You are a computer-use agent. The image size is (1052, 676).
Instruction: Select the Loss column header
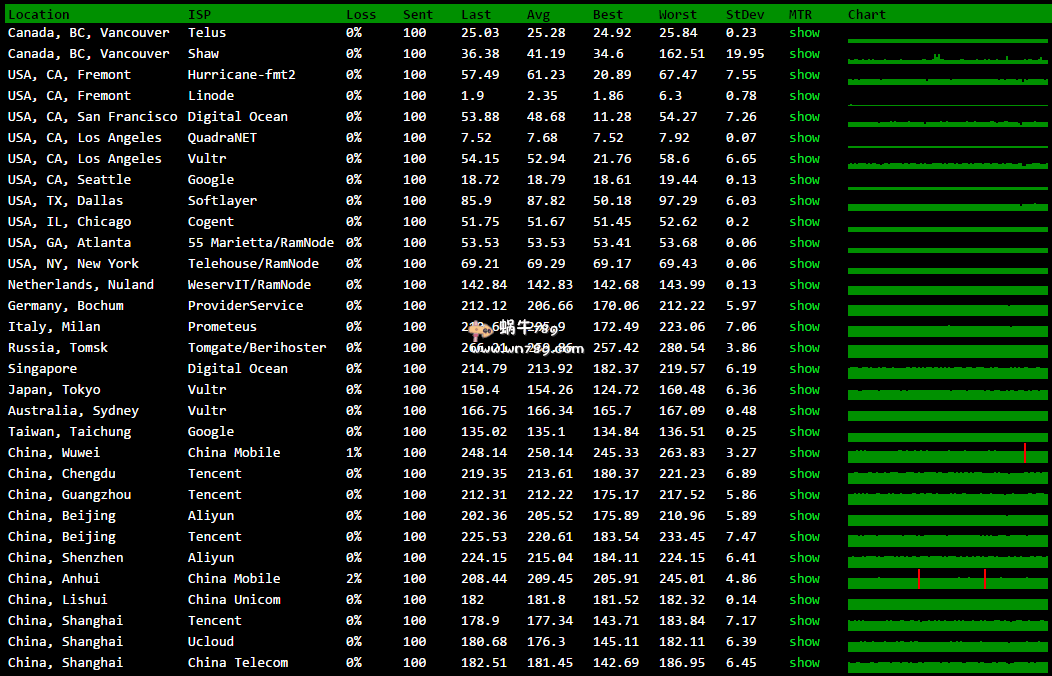[x=361, y=15]
